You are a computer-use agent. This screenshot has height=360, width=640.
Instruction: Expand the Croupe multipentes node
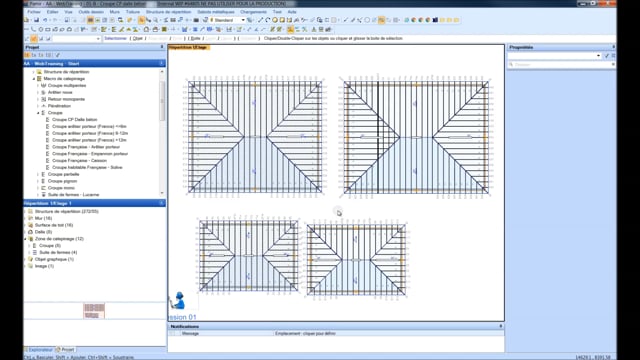pyautogui.click(x=38, y=86)
